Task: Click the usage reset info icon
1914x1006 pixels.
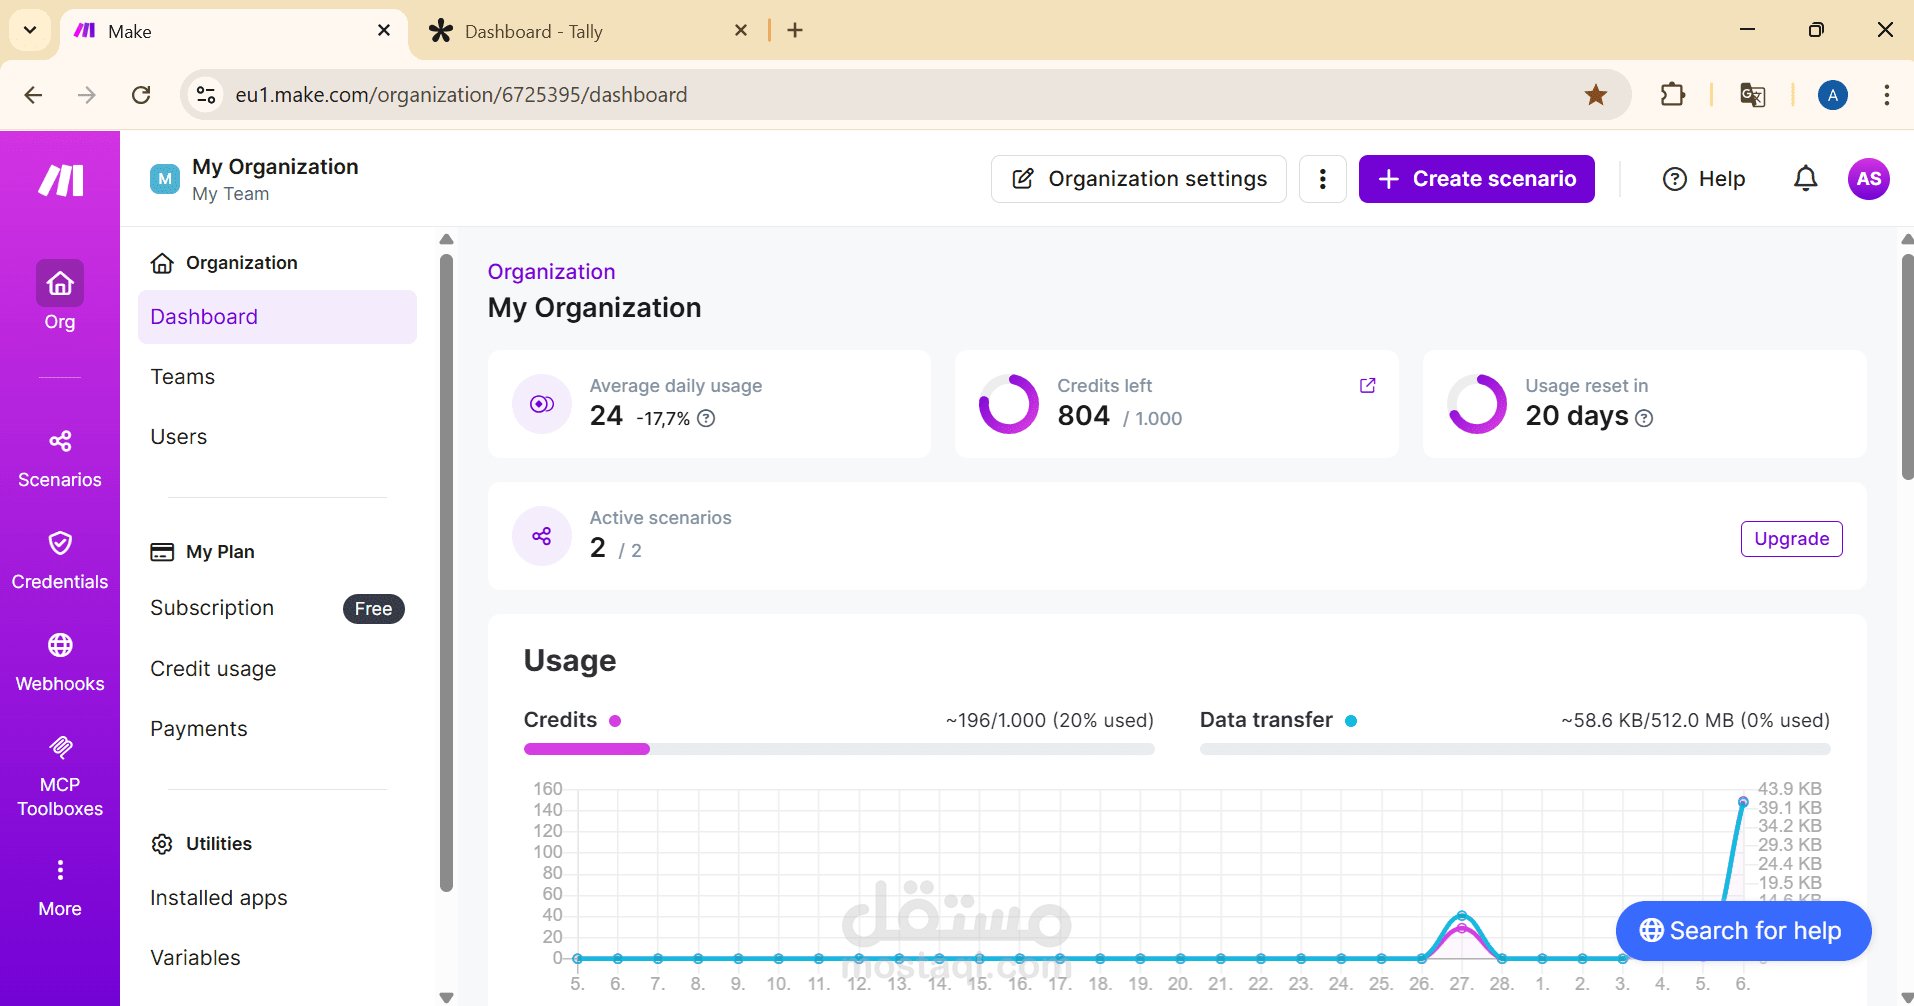Action: [1644, 418]
